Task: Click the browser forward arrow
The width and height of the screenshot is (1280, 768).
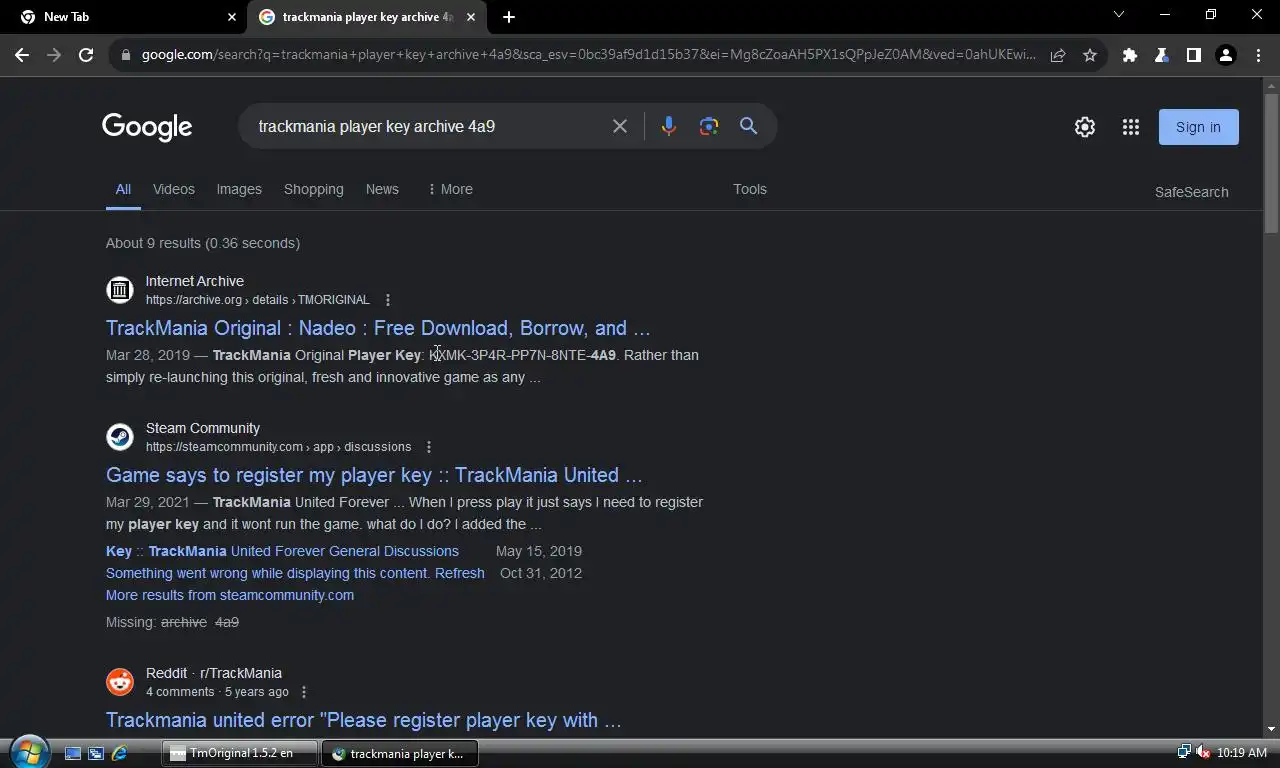Action: 54,55
